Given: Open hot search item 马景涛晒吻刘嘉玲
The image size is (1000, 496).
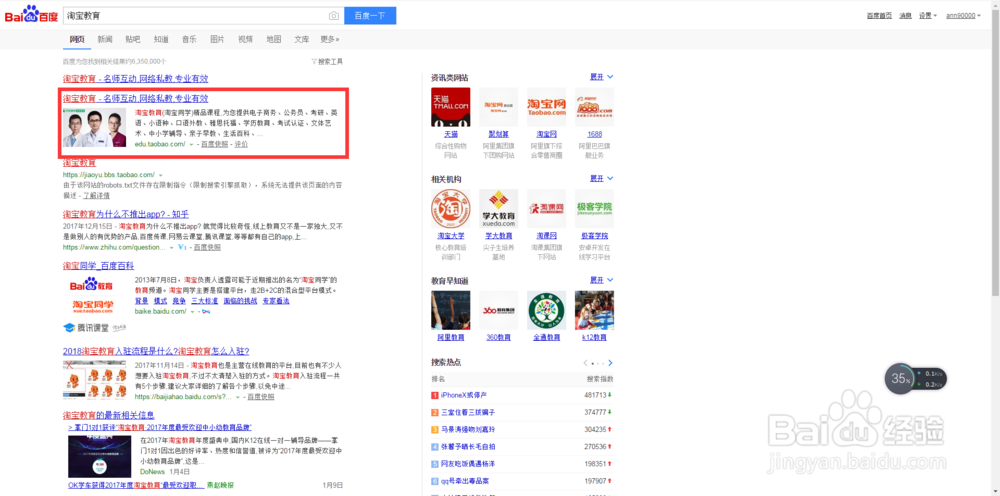Looking at the screenshot, I should [467, 430].
